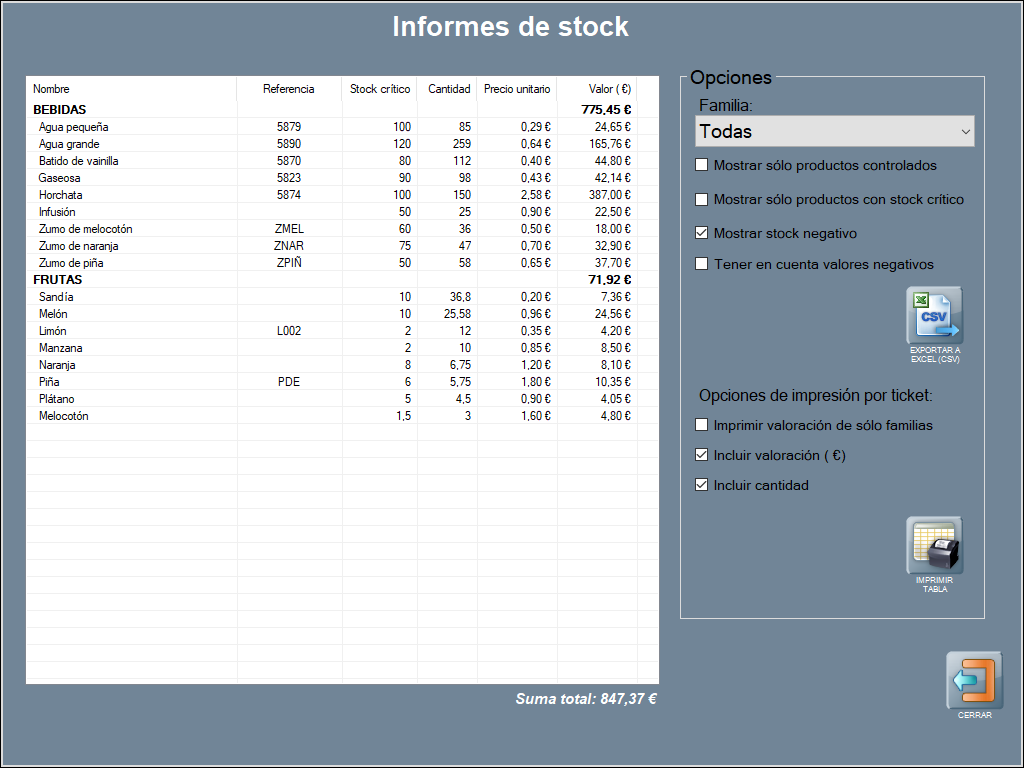This screenshot has height=768, width=1024.
Task: Click the Cantidad column header
Action: 448,89
